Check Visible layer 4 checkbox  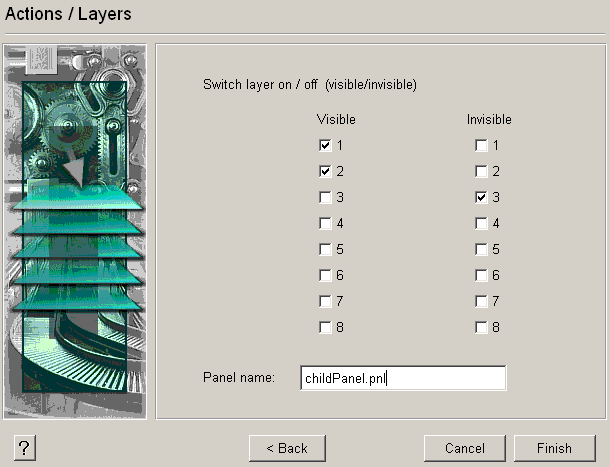(x=325, y=223)
